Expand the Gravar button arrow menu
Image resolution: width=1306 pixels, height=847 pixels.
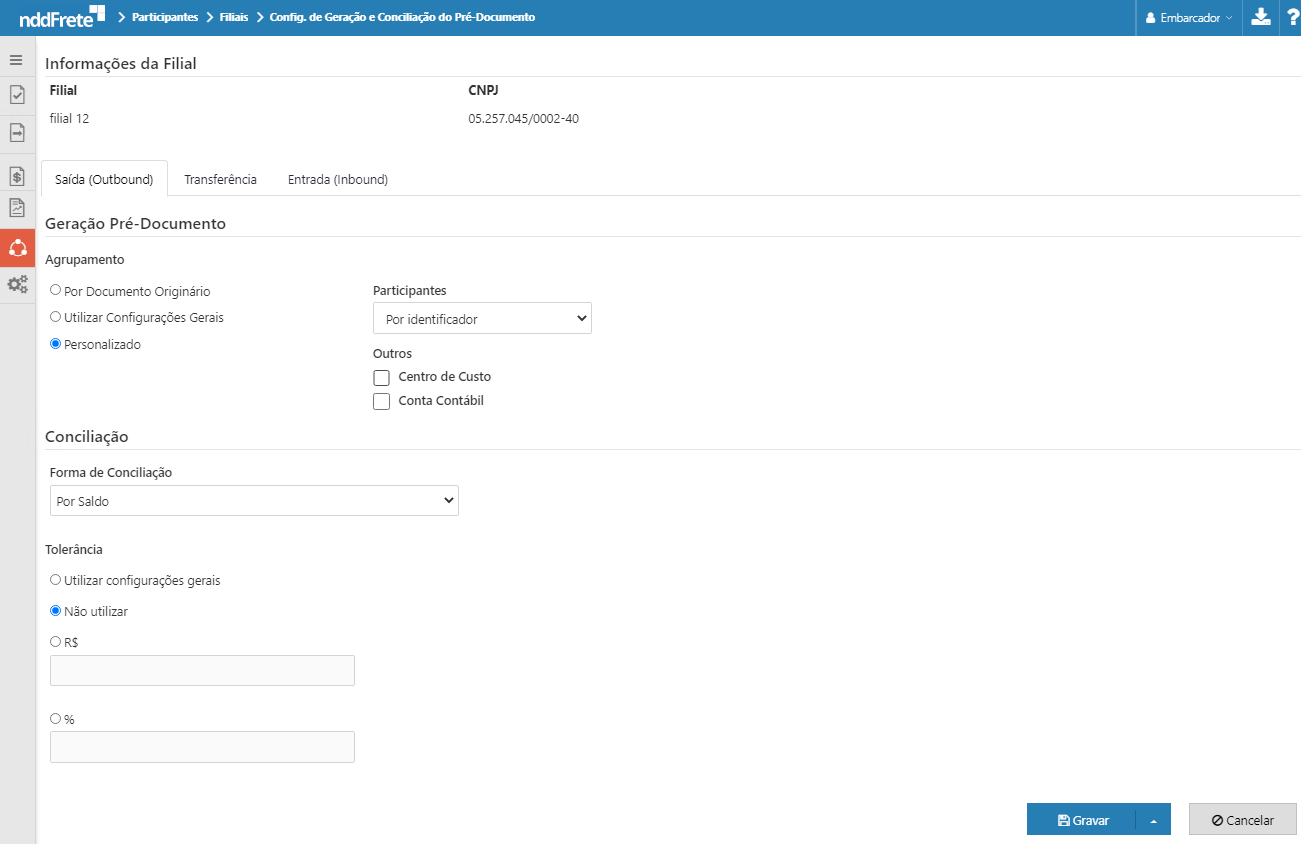1153,820
